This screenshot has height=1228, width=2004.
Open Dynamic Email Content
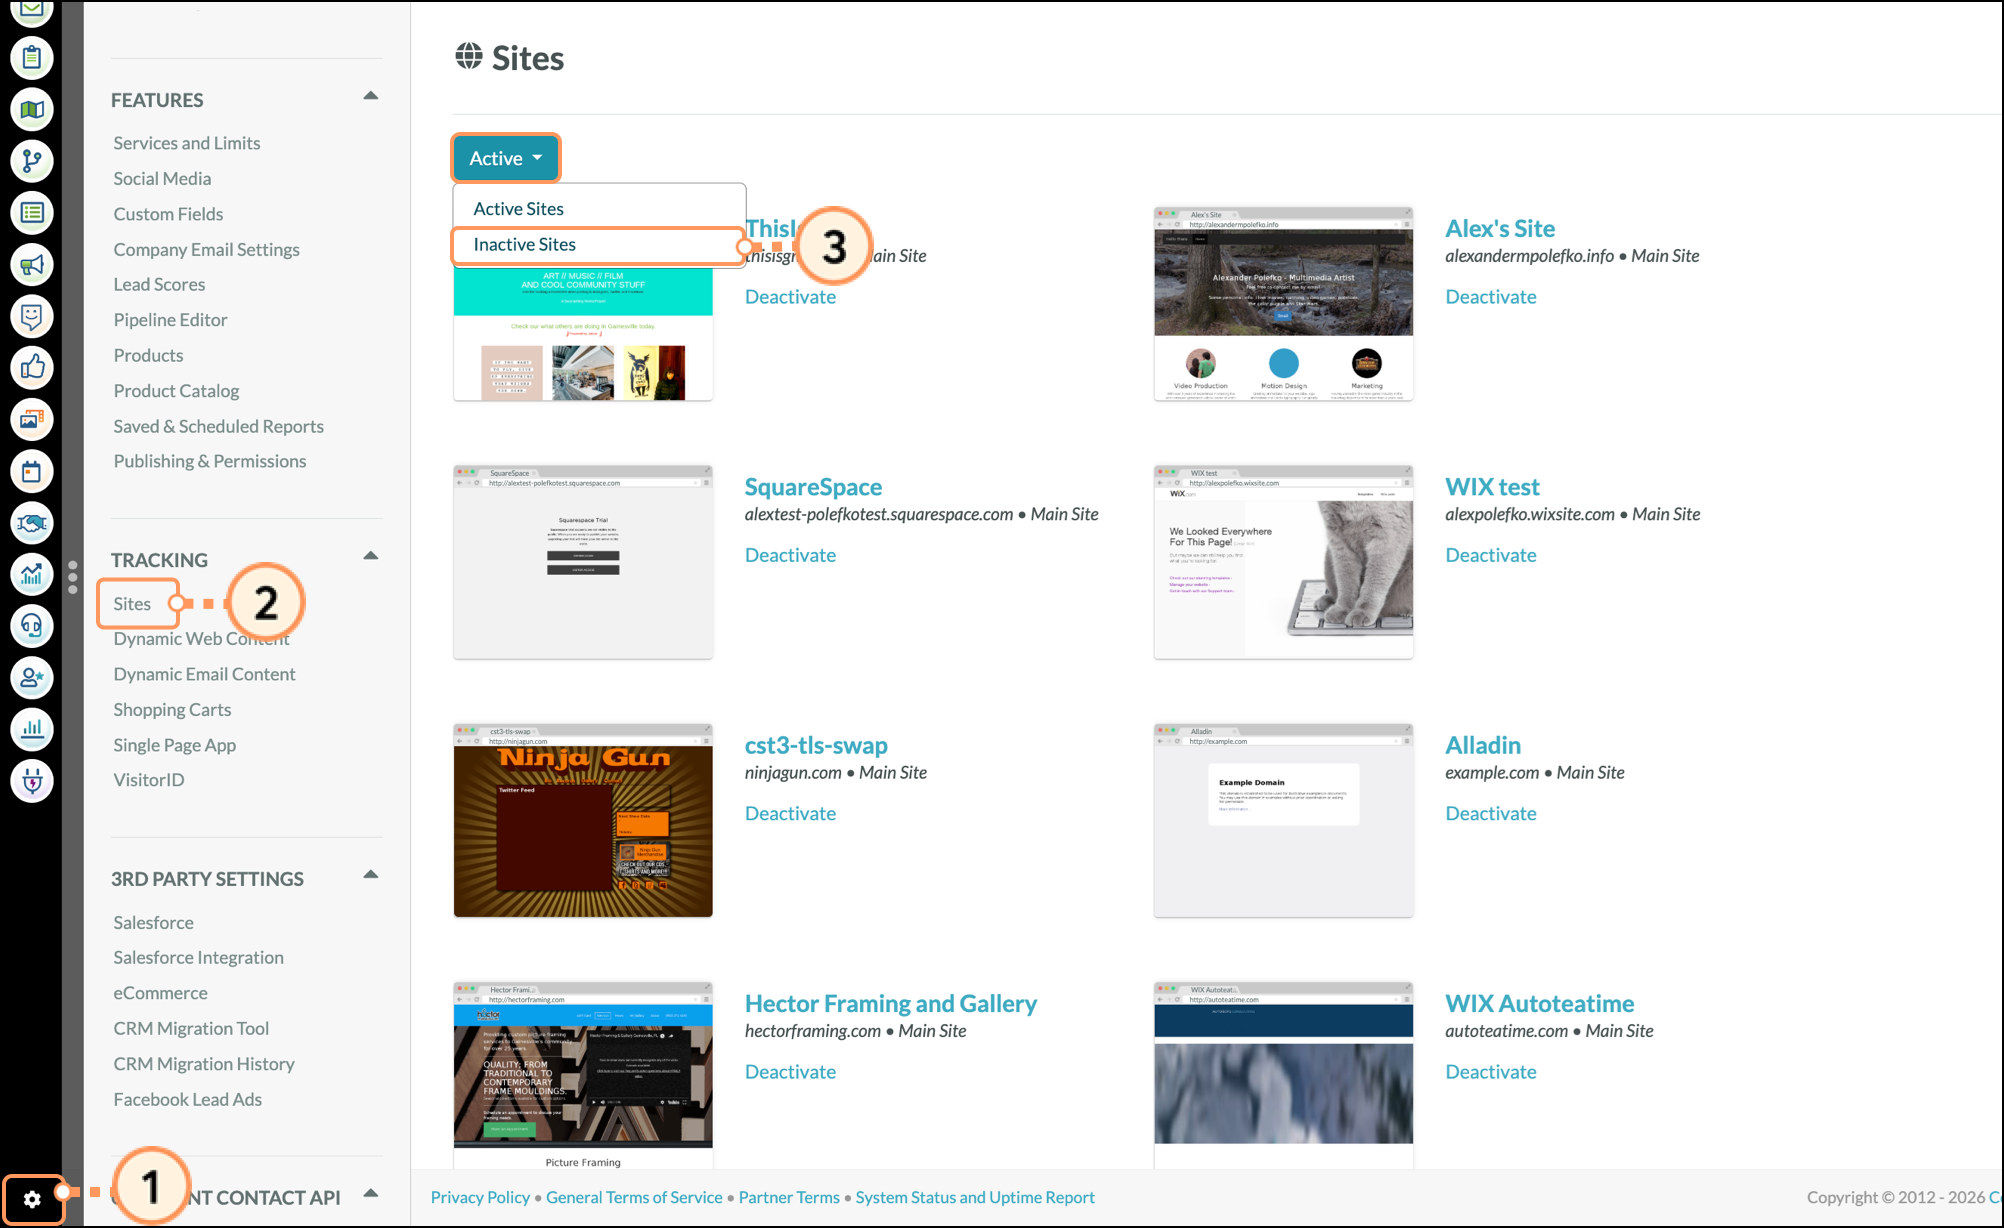point(204,675)
